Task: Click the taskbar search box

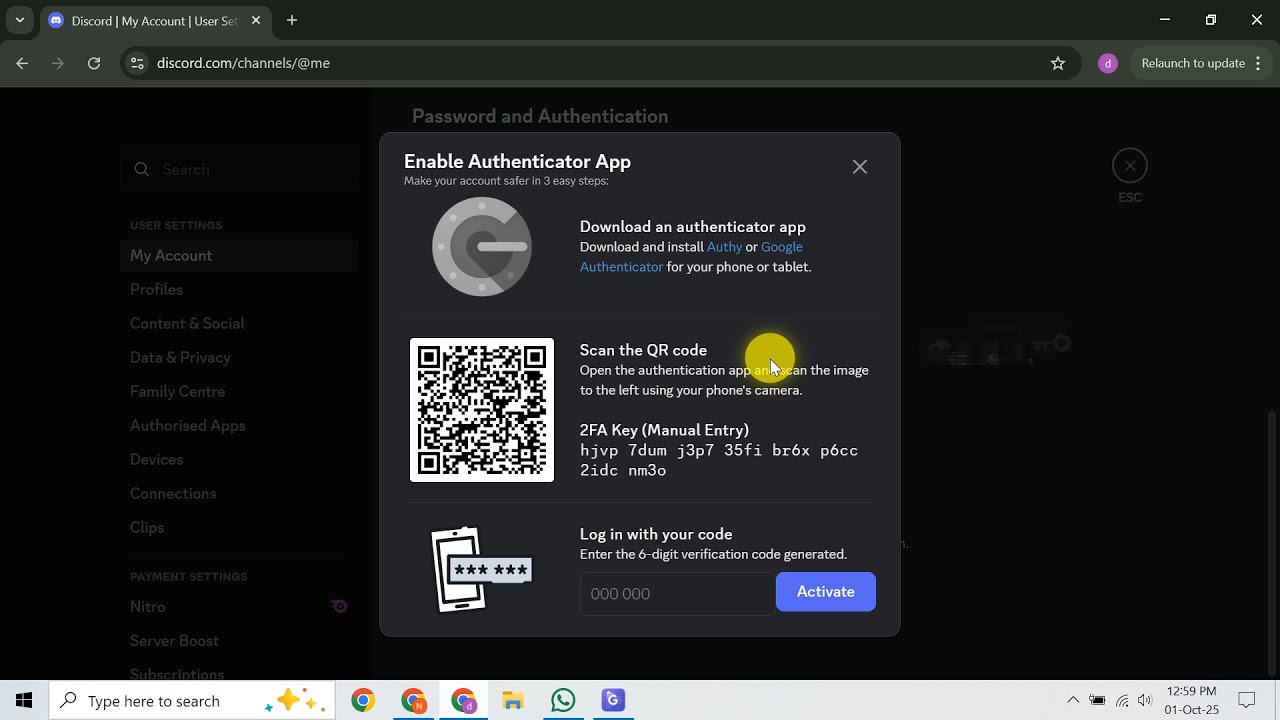Action: (190, 701)
